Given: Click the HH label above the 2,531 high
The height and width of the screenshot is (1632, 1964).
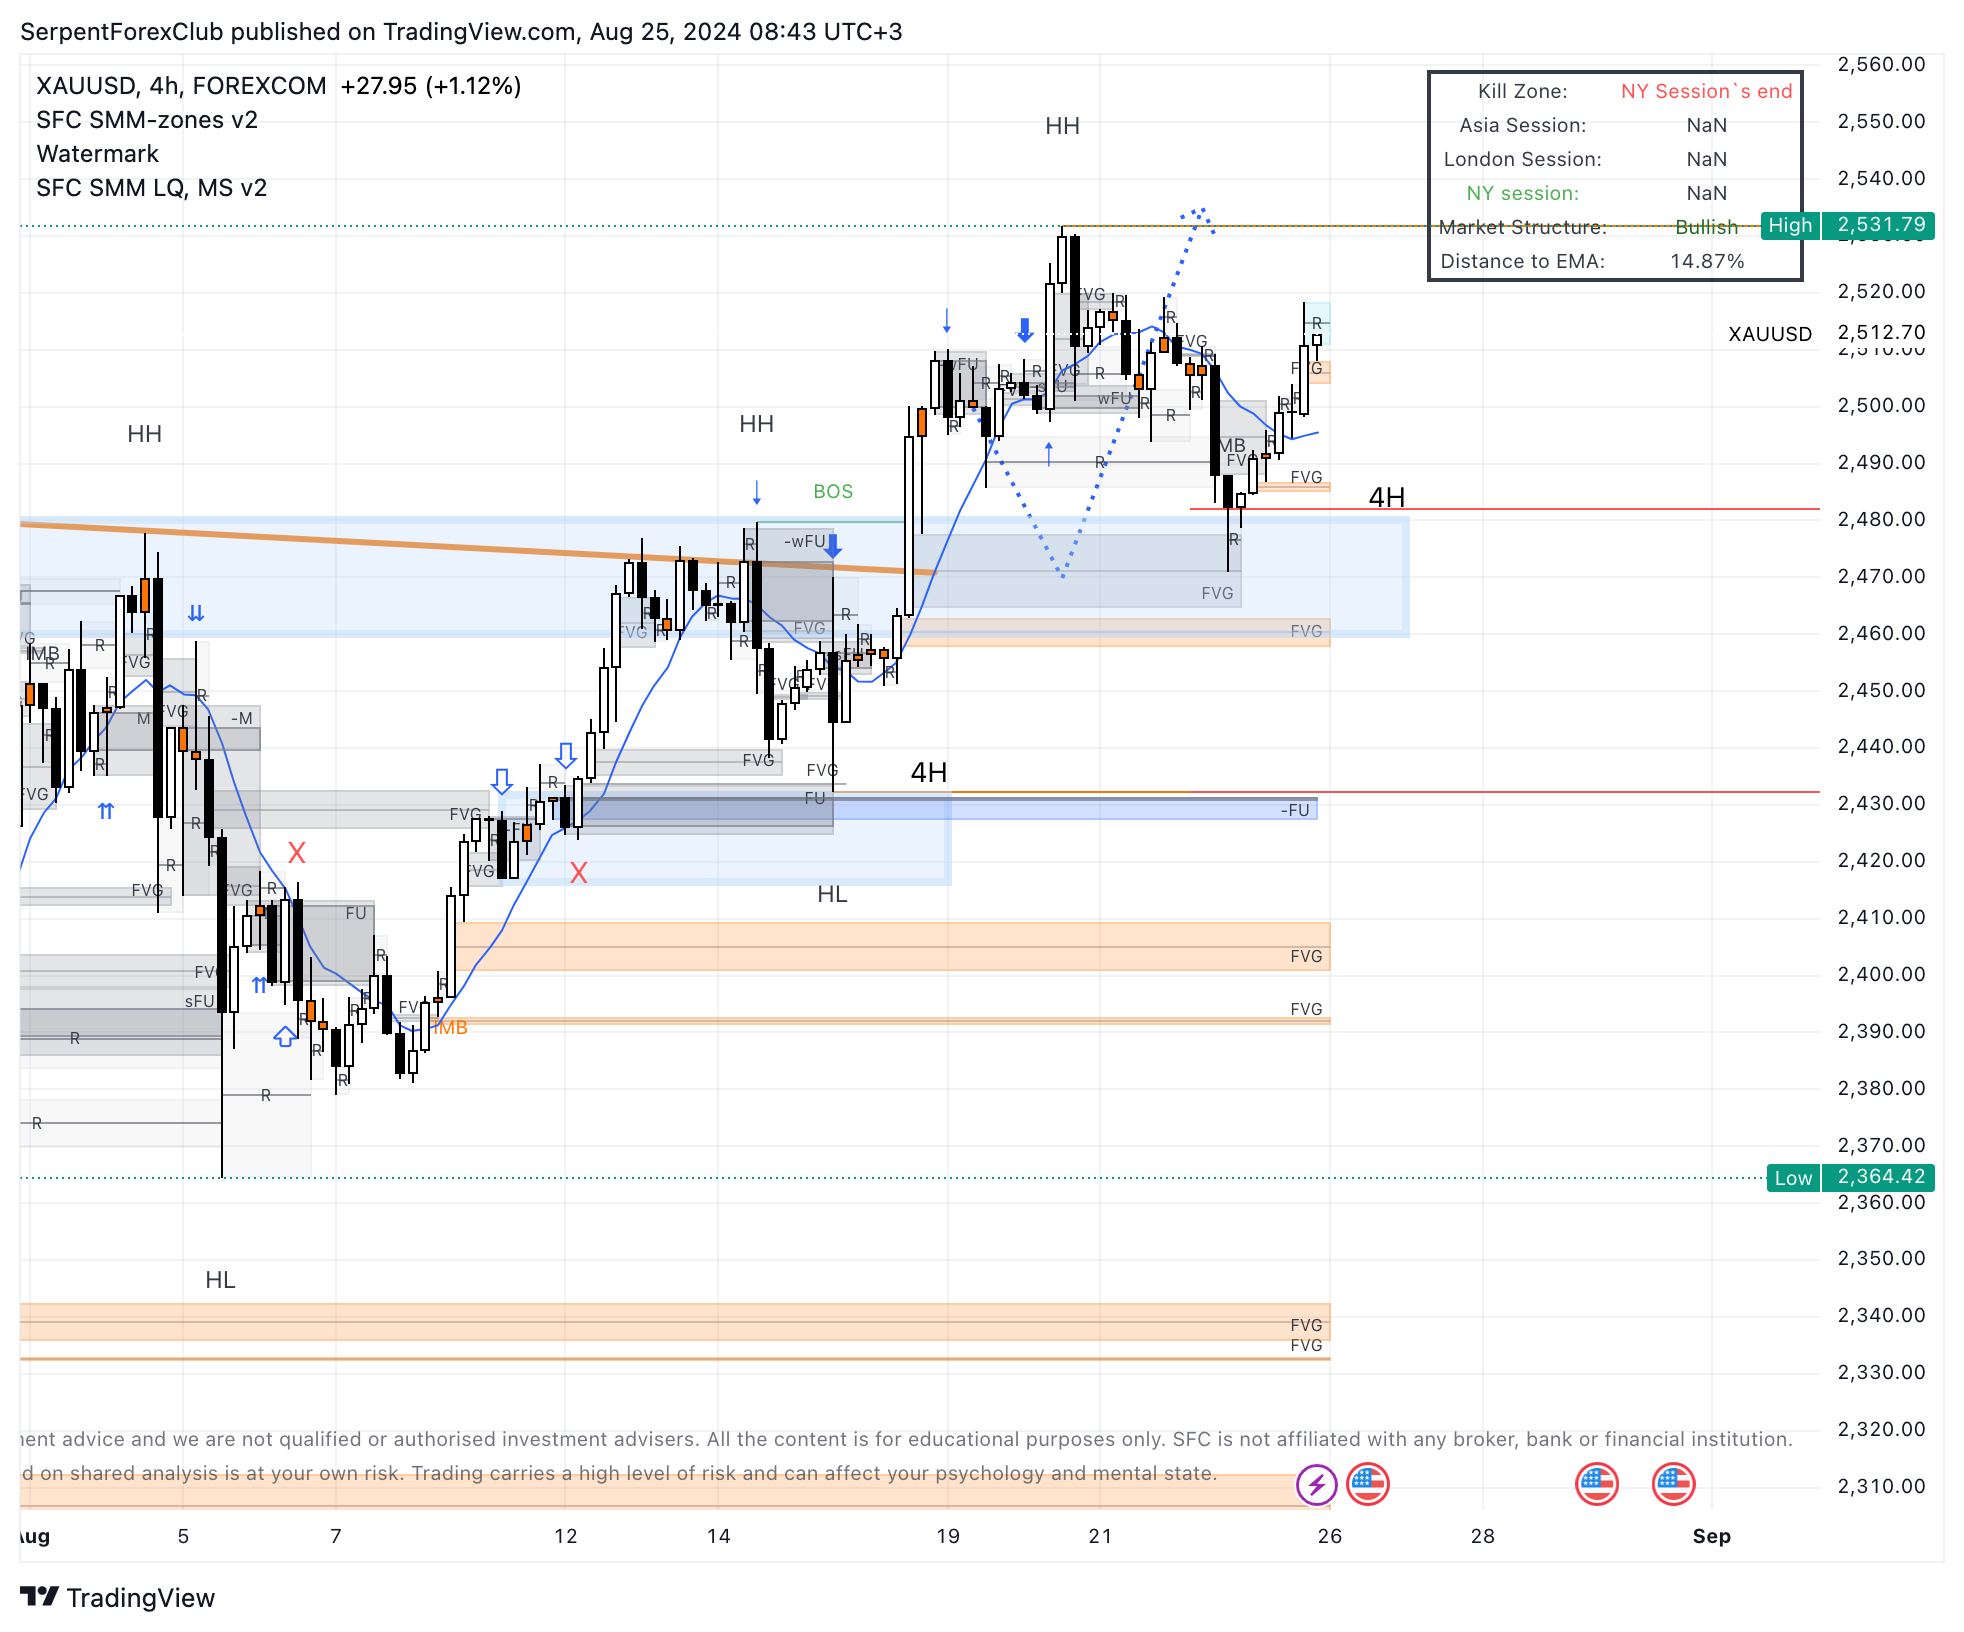Looking at the screenshot, I should [x=1062, y=126].
